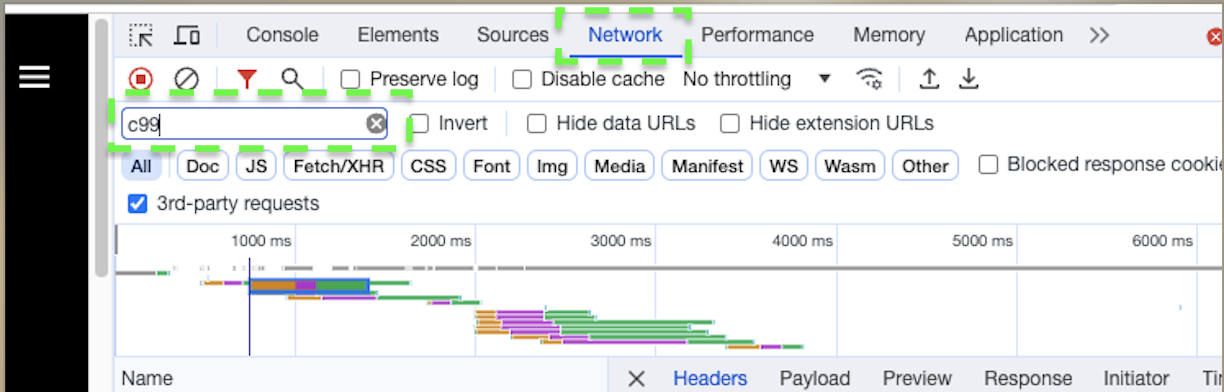The image size is (1224, 392).
Task: Select the All request type filter
Action: (x=141, y=166)
